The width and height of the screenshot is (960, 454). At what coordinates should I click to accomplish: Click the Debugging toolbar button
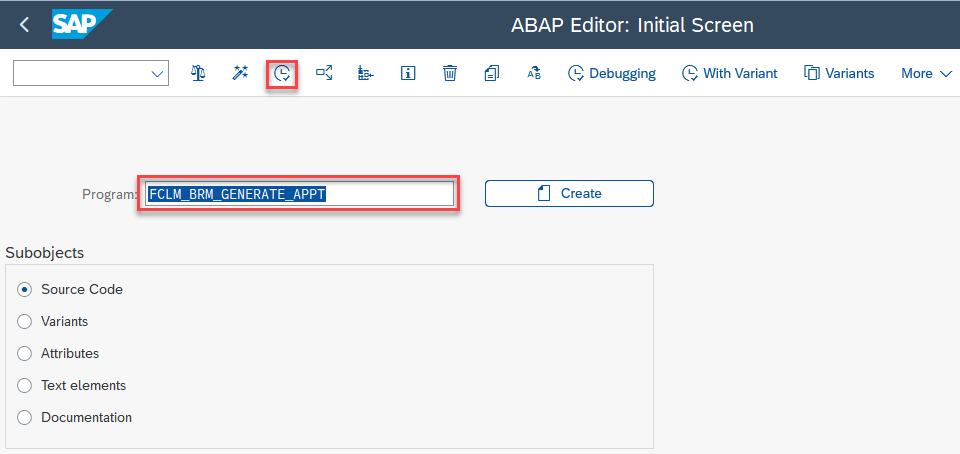612,73
